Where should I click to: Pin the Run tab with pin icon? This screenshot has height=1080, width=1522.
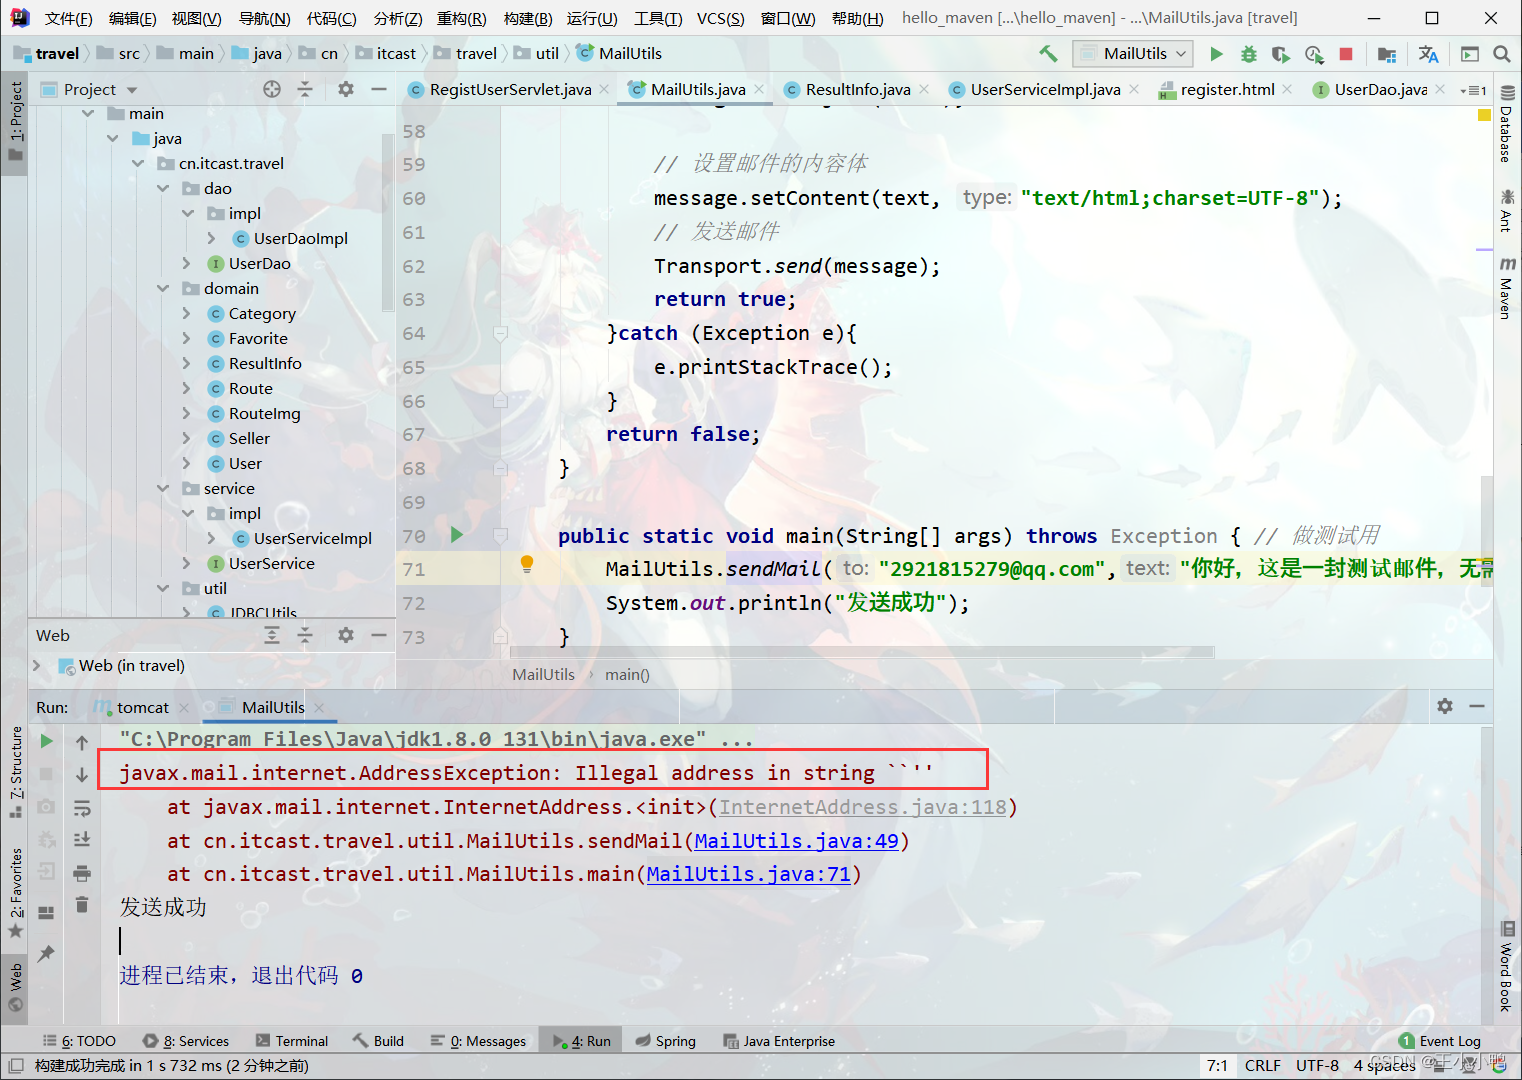pos(46,953)
